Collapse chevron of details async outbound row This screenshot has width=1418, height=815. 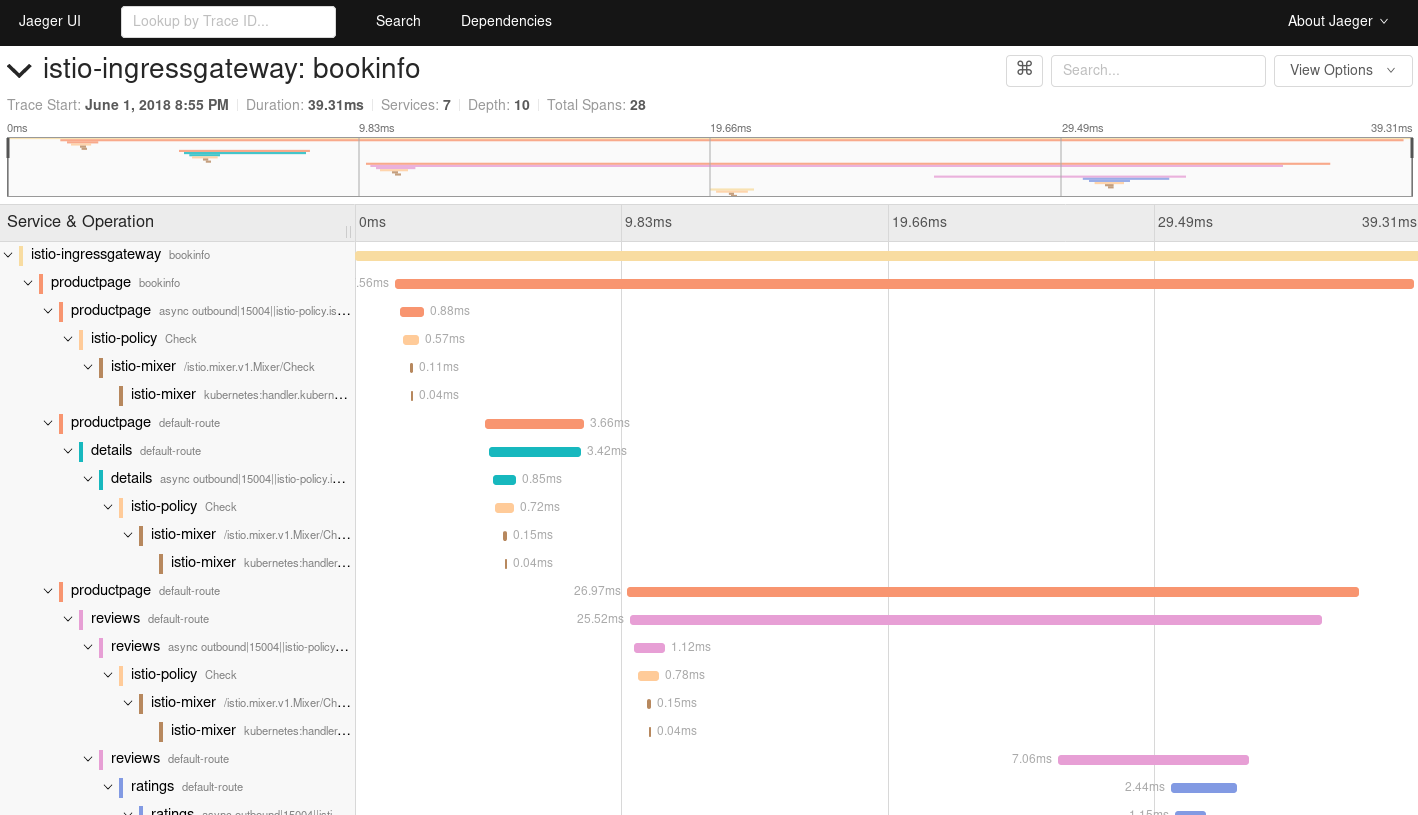(88, 479)
